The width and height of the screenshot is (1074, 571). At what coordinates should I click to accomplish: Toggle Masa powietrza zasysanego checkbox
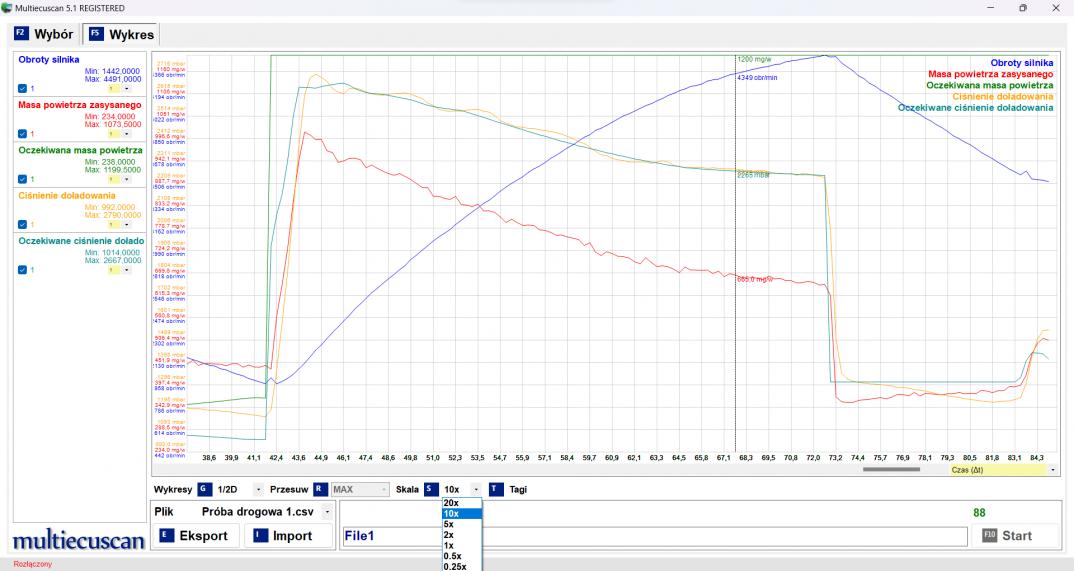[x=22, y=134]
